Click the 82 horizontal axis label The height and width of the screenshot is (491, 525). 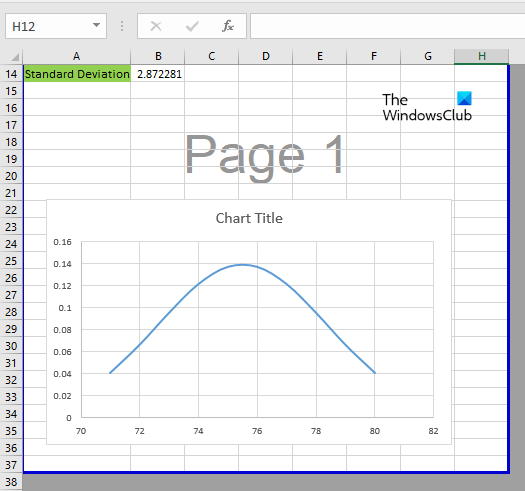pyautogui.click(x=433, y=431)
